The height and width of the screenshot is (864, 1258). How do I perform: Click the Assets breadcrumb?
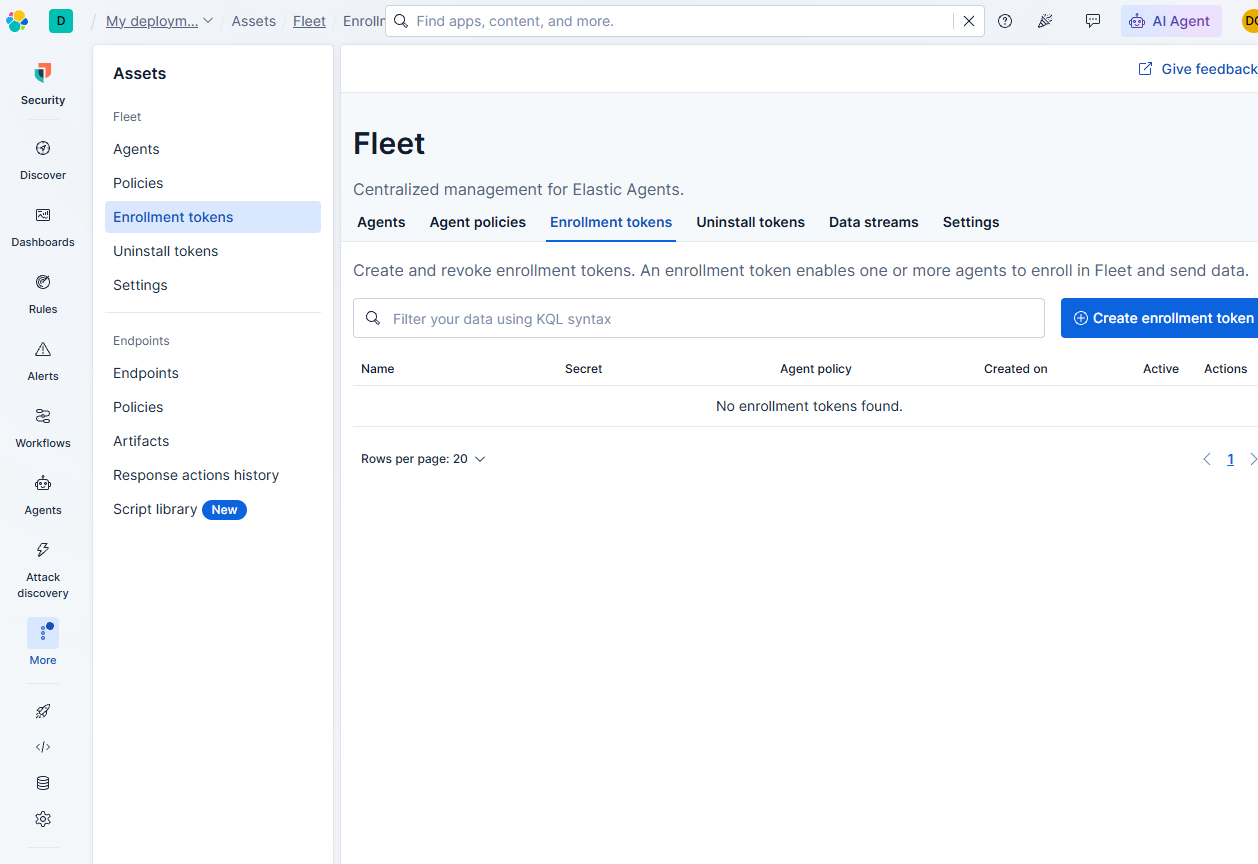pyautogui.click(x=254, y=21)
